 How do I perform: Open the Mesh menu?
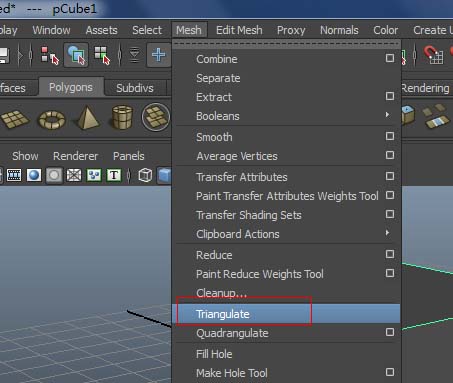tap(189, 30)
